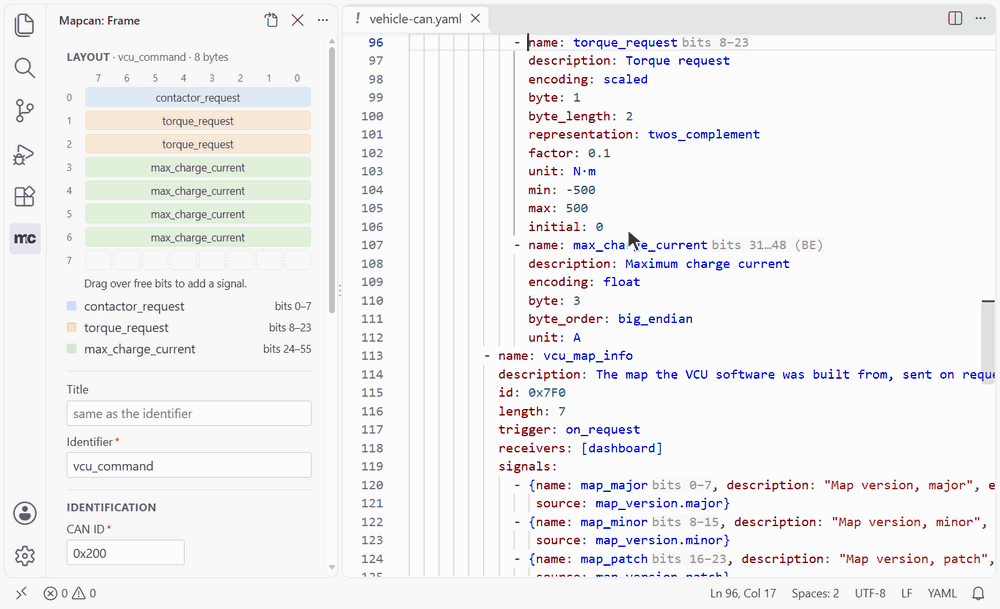Open notifications bell
This screenshot has width=1000, height=609.
tap(978, 593)
